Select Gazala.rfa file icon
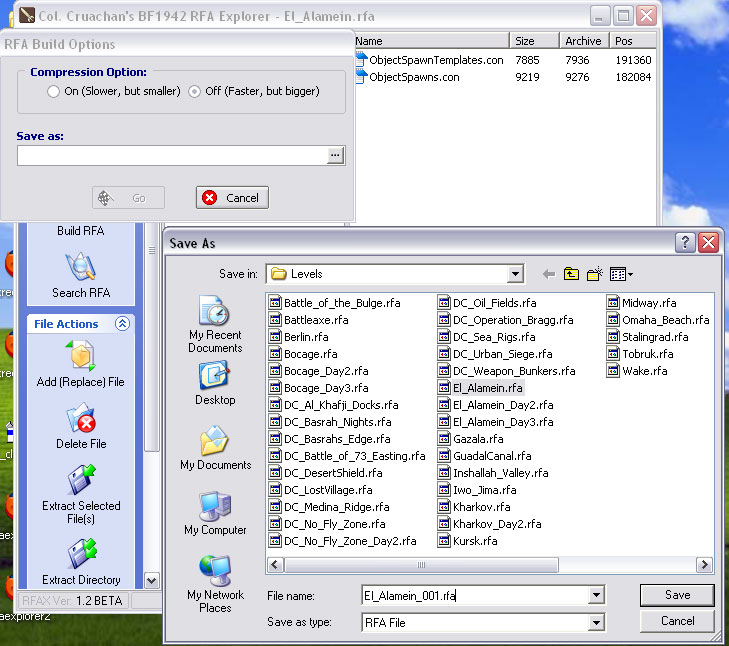The height and width of the screenshot is (646, 729). [444, 439]
